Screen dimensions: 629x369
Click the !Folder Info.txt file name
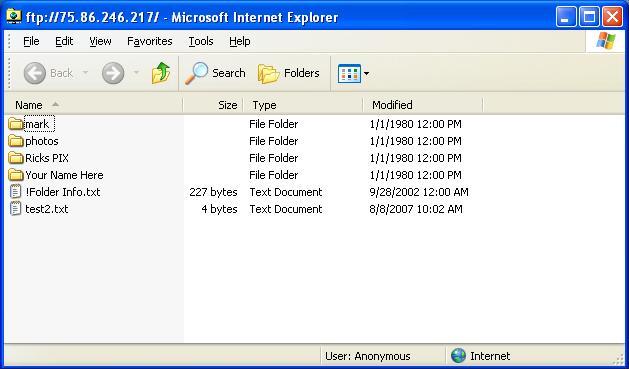[x=63, y=192]
